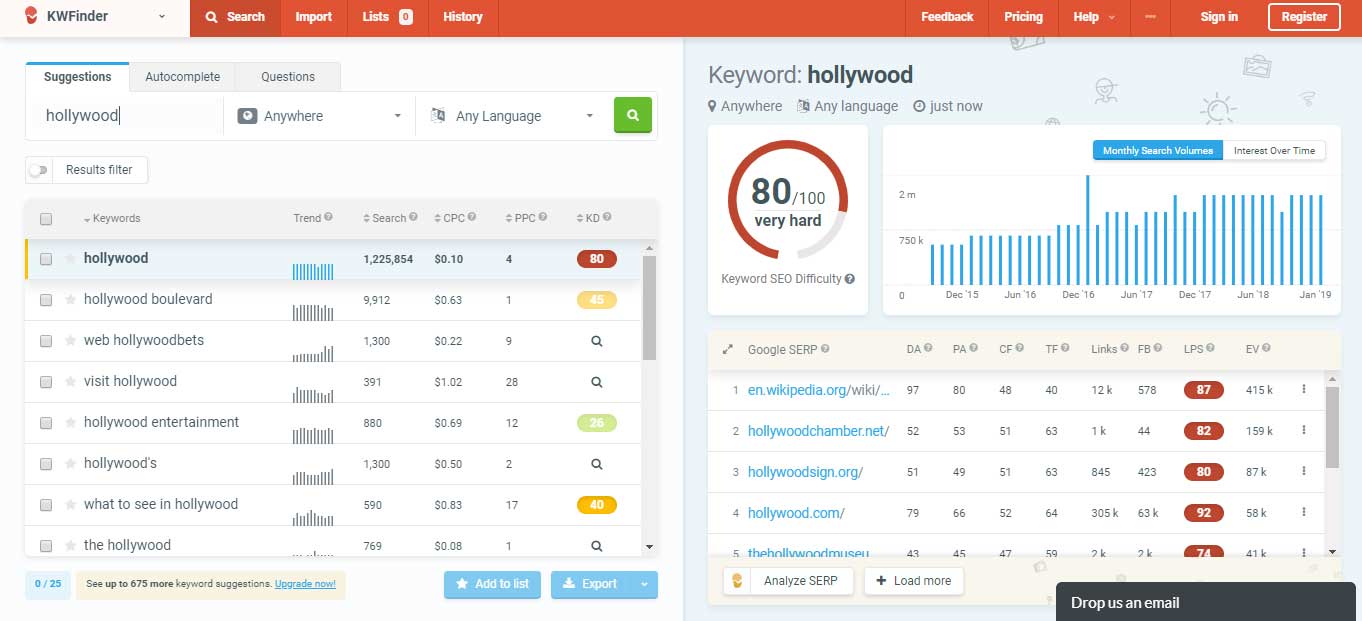Select all keywords with the header checkbox
This screenshot has width=1362, height=621.
click(x=45, y=217)
